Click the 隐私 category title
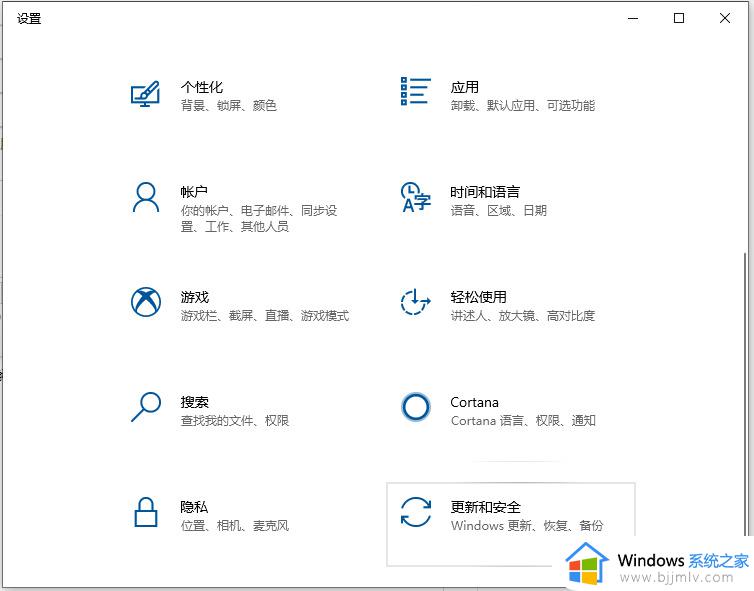754x591 pixels. (x=194, y=507)
